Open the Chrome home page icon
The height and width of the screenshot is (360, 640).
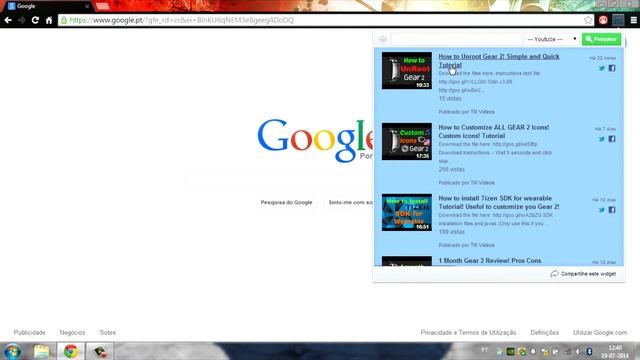pos(49,20)
